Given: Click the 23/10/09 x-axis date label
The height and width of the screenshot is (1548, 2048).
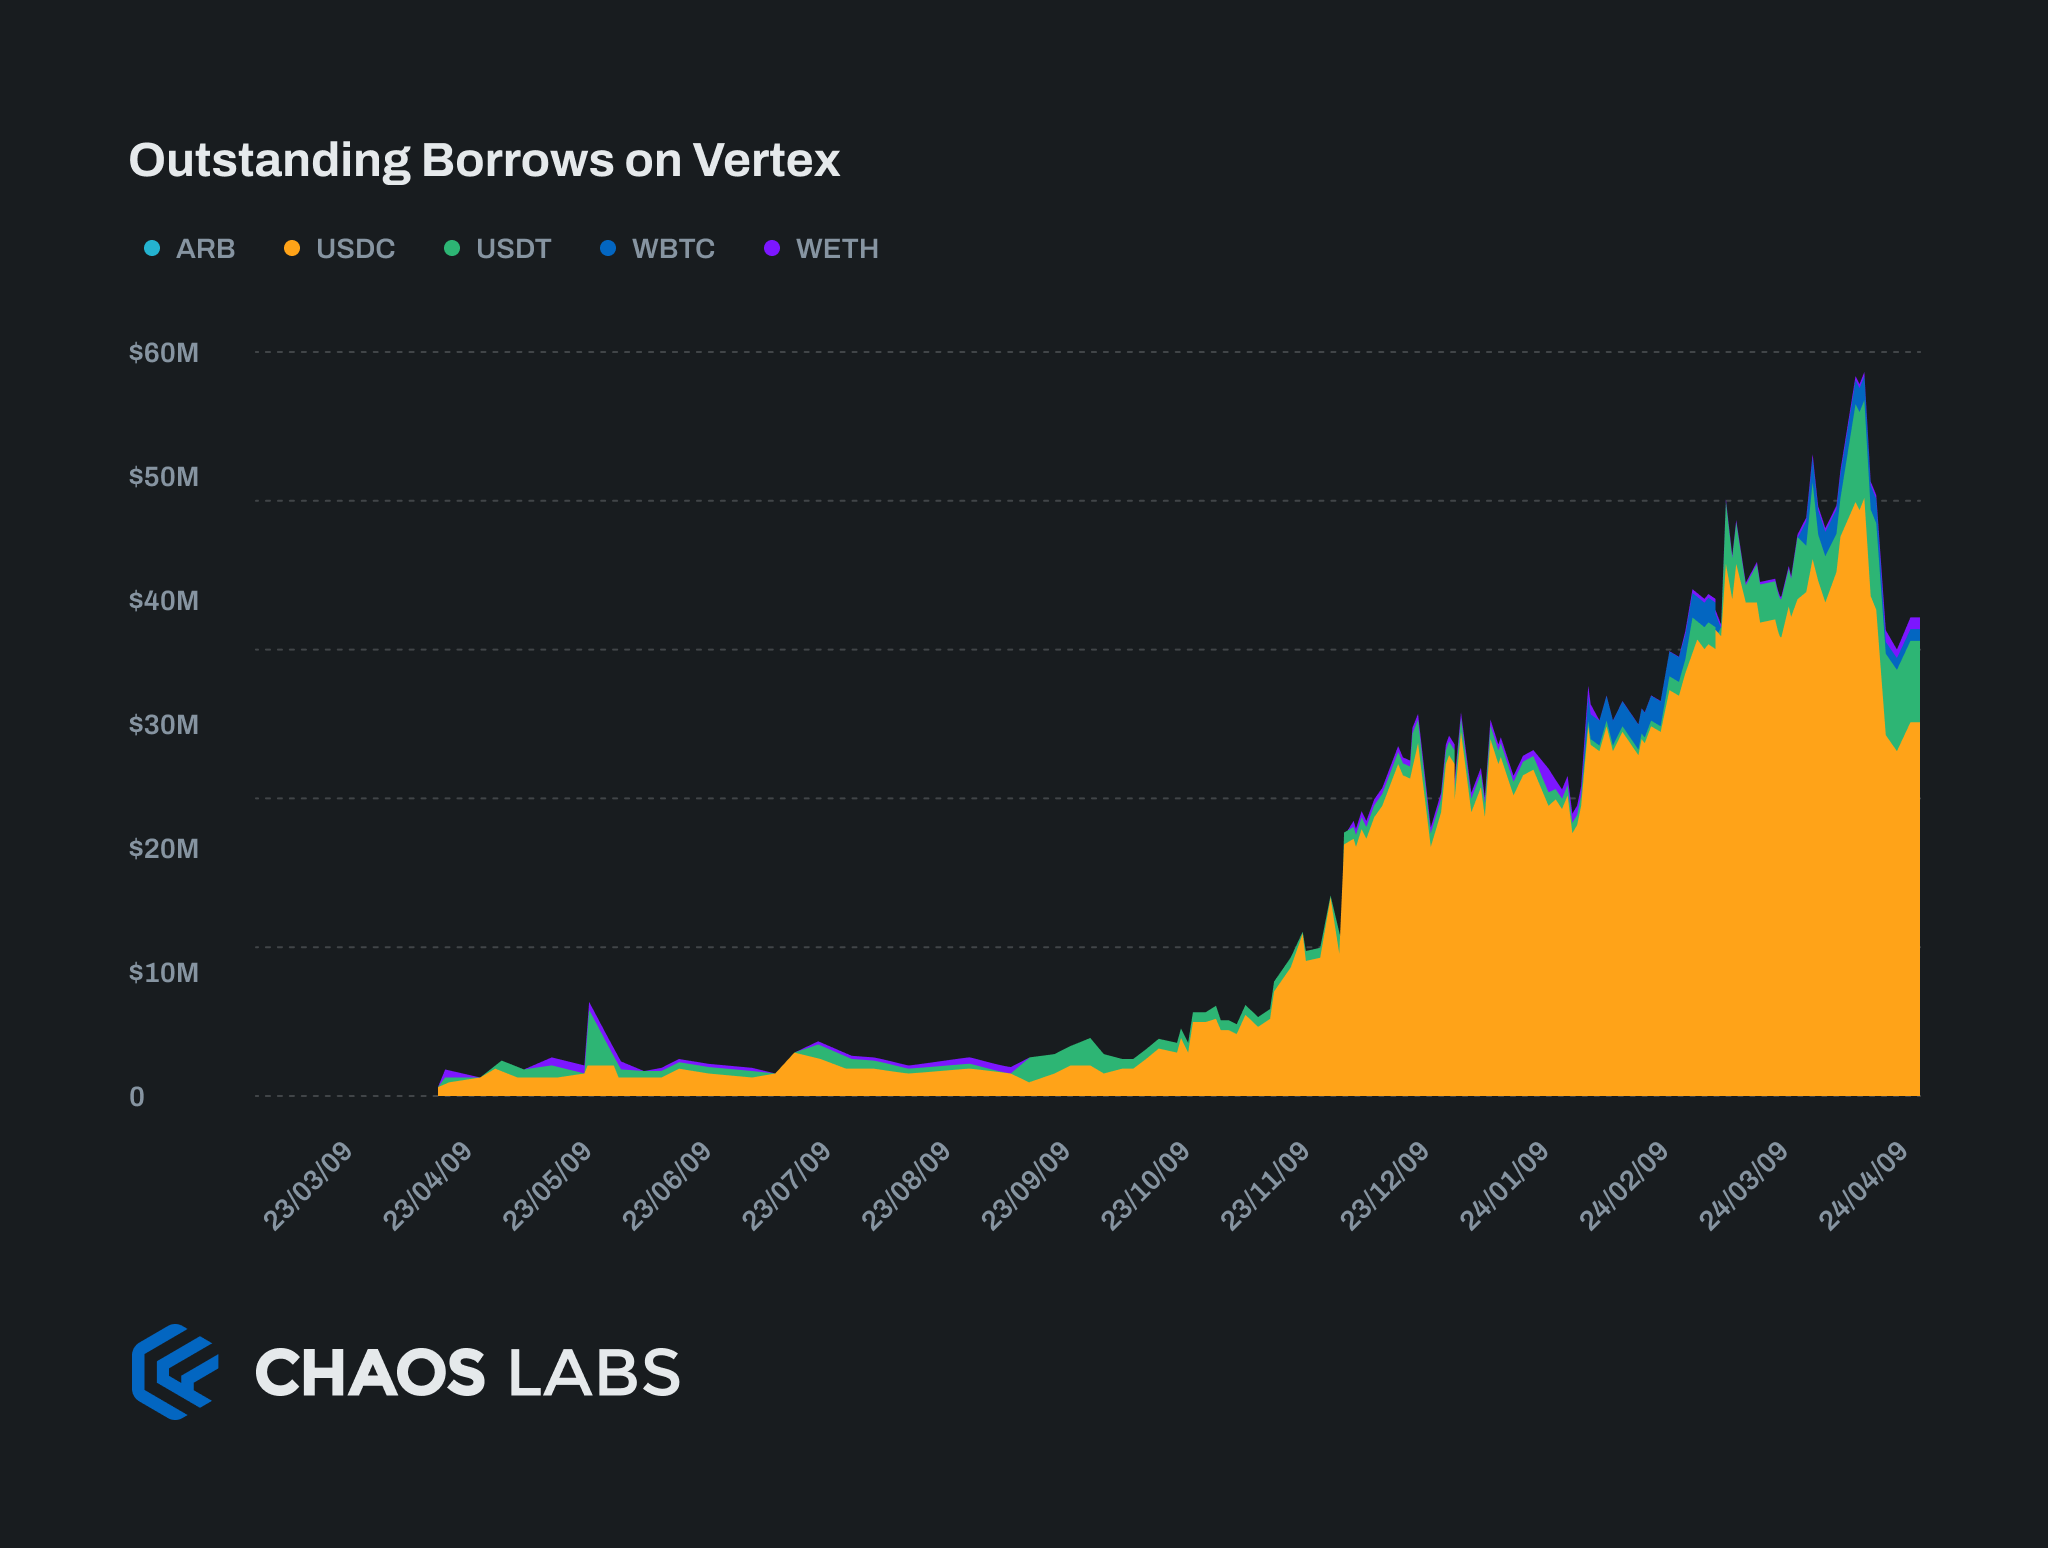Looking at the screenshot, I should [x=1145, y=1186].
